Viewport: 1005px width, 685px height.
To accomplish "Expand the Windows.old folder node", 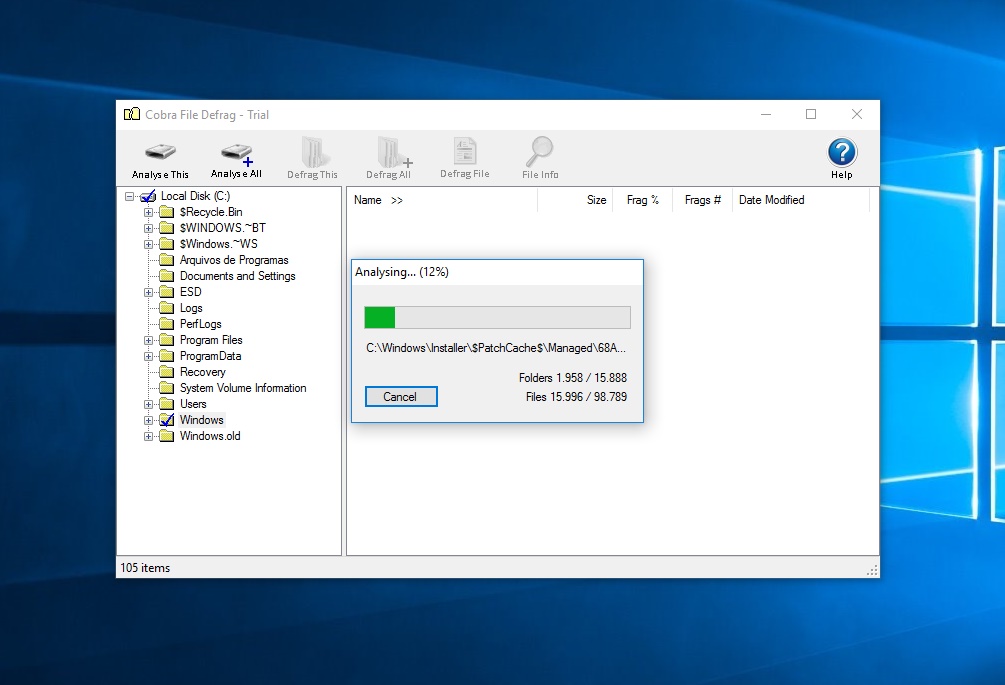I will pyautogui.click(x=149, y=436).
